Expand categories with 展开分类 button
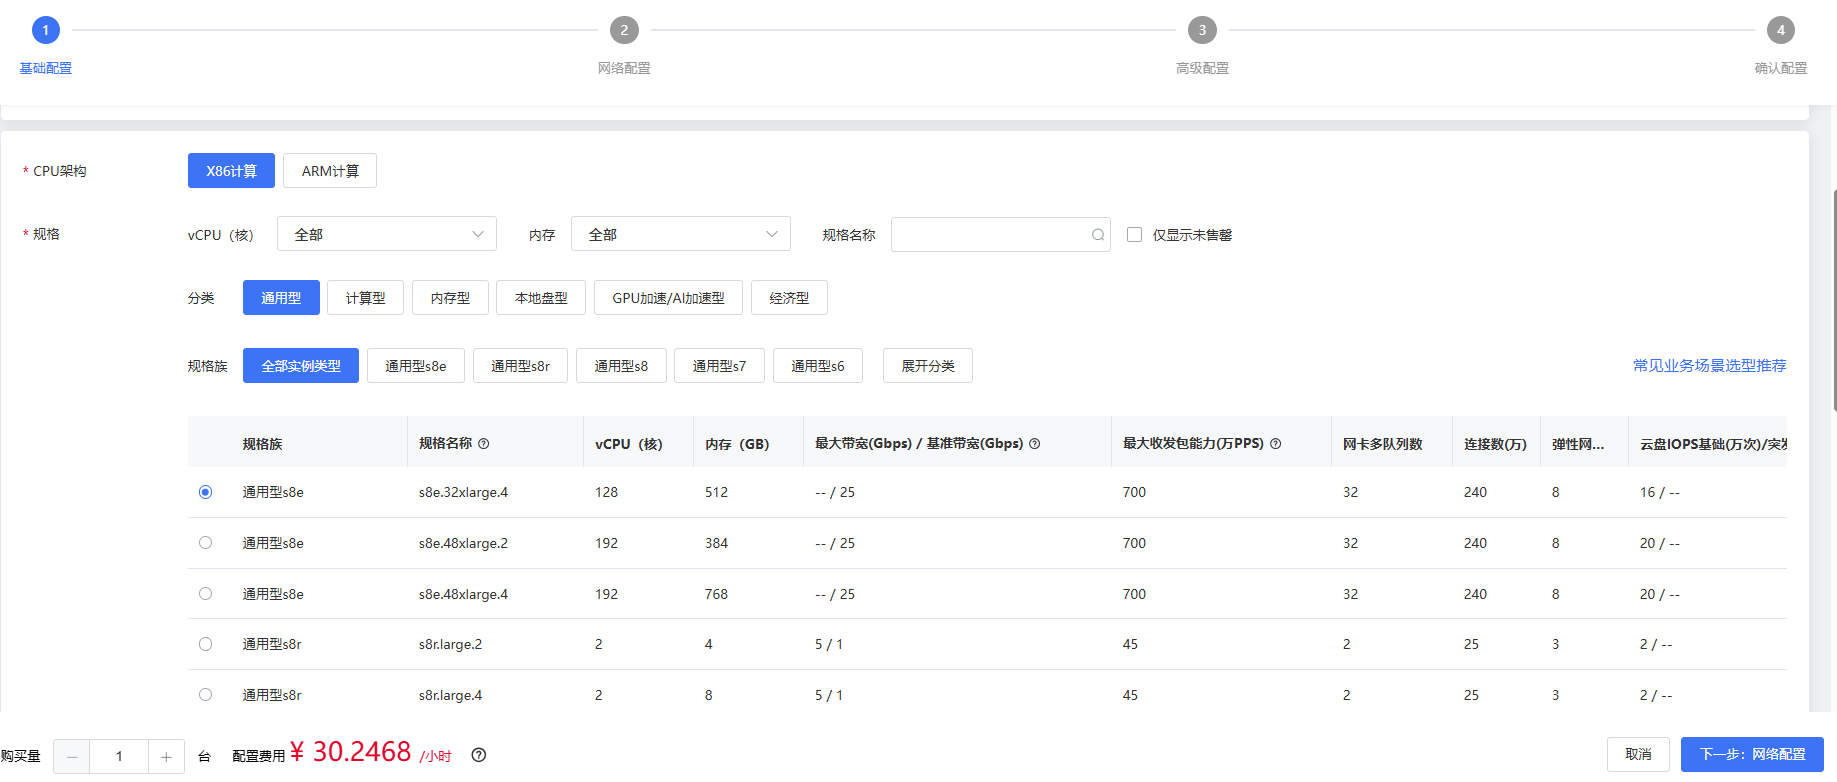The image size is (1837, 782). coord(927,366)
